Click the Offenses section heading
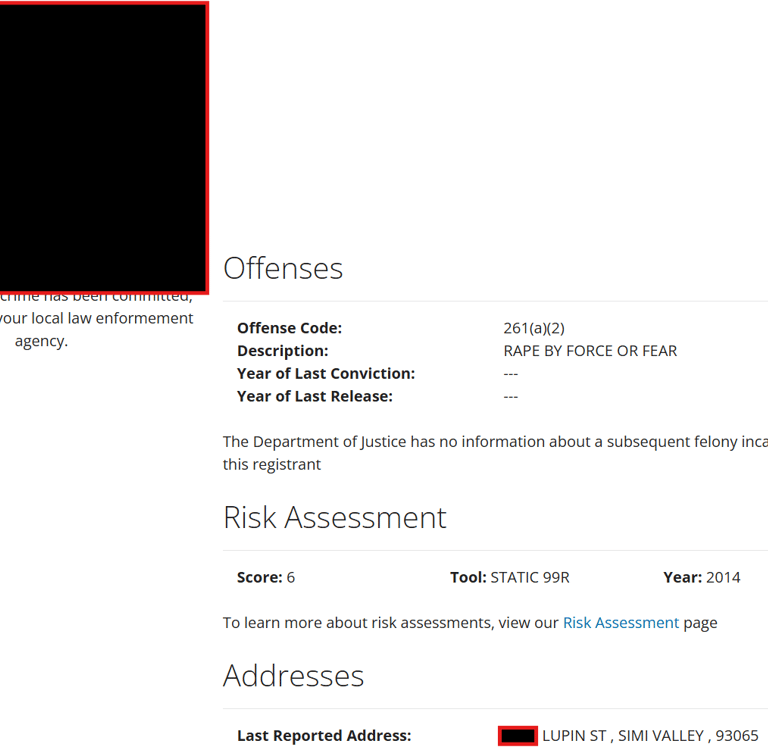The height and width of the screenshot is (750, 768). 283,268
